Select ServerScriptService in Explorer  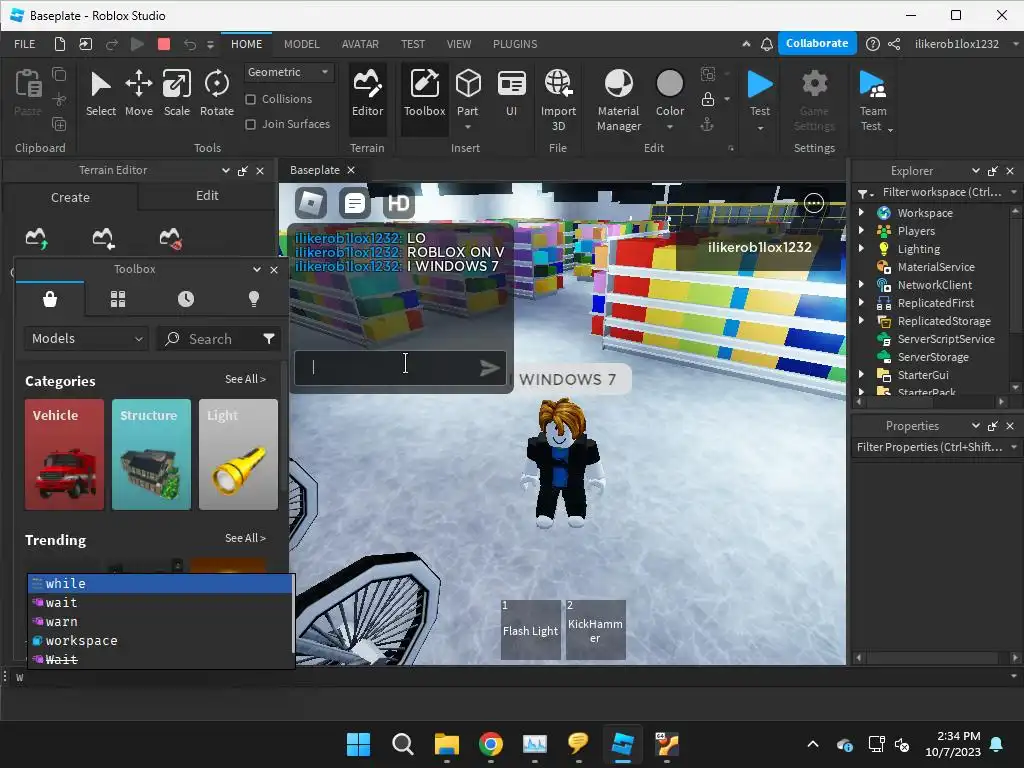[945, 338]
